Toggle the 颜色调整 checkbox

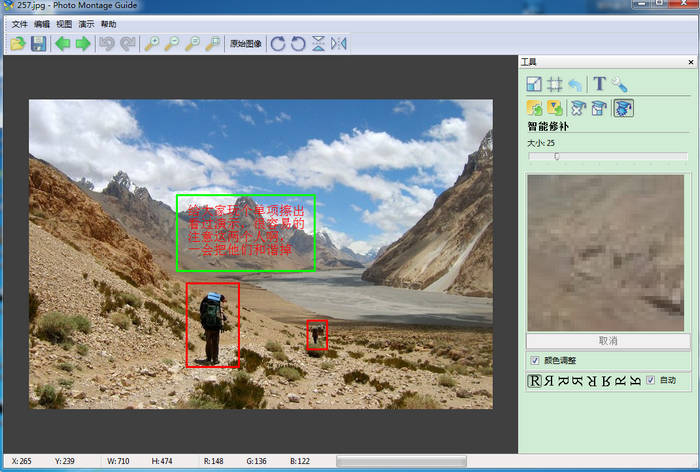click(535, 360)
